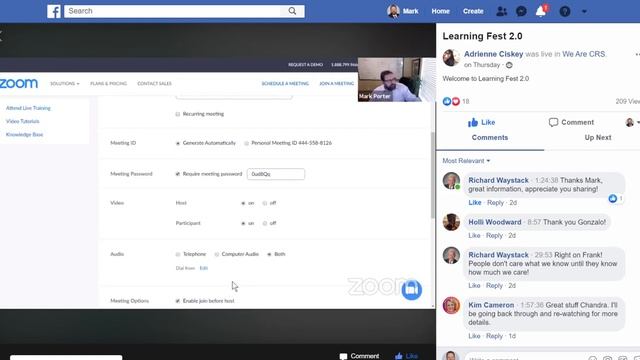This screenshot has width=640, height=360.
Task: Open the Messenger icon
Action: 521,11
